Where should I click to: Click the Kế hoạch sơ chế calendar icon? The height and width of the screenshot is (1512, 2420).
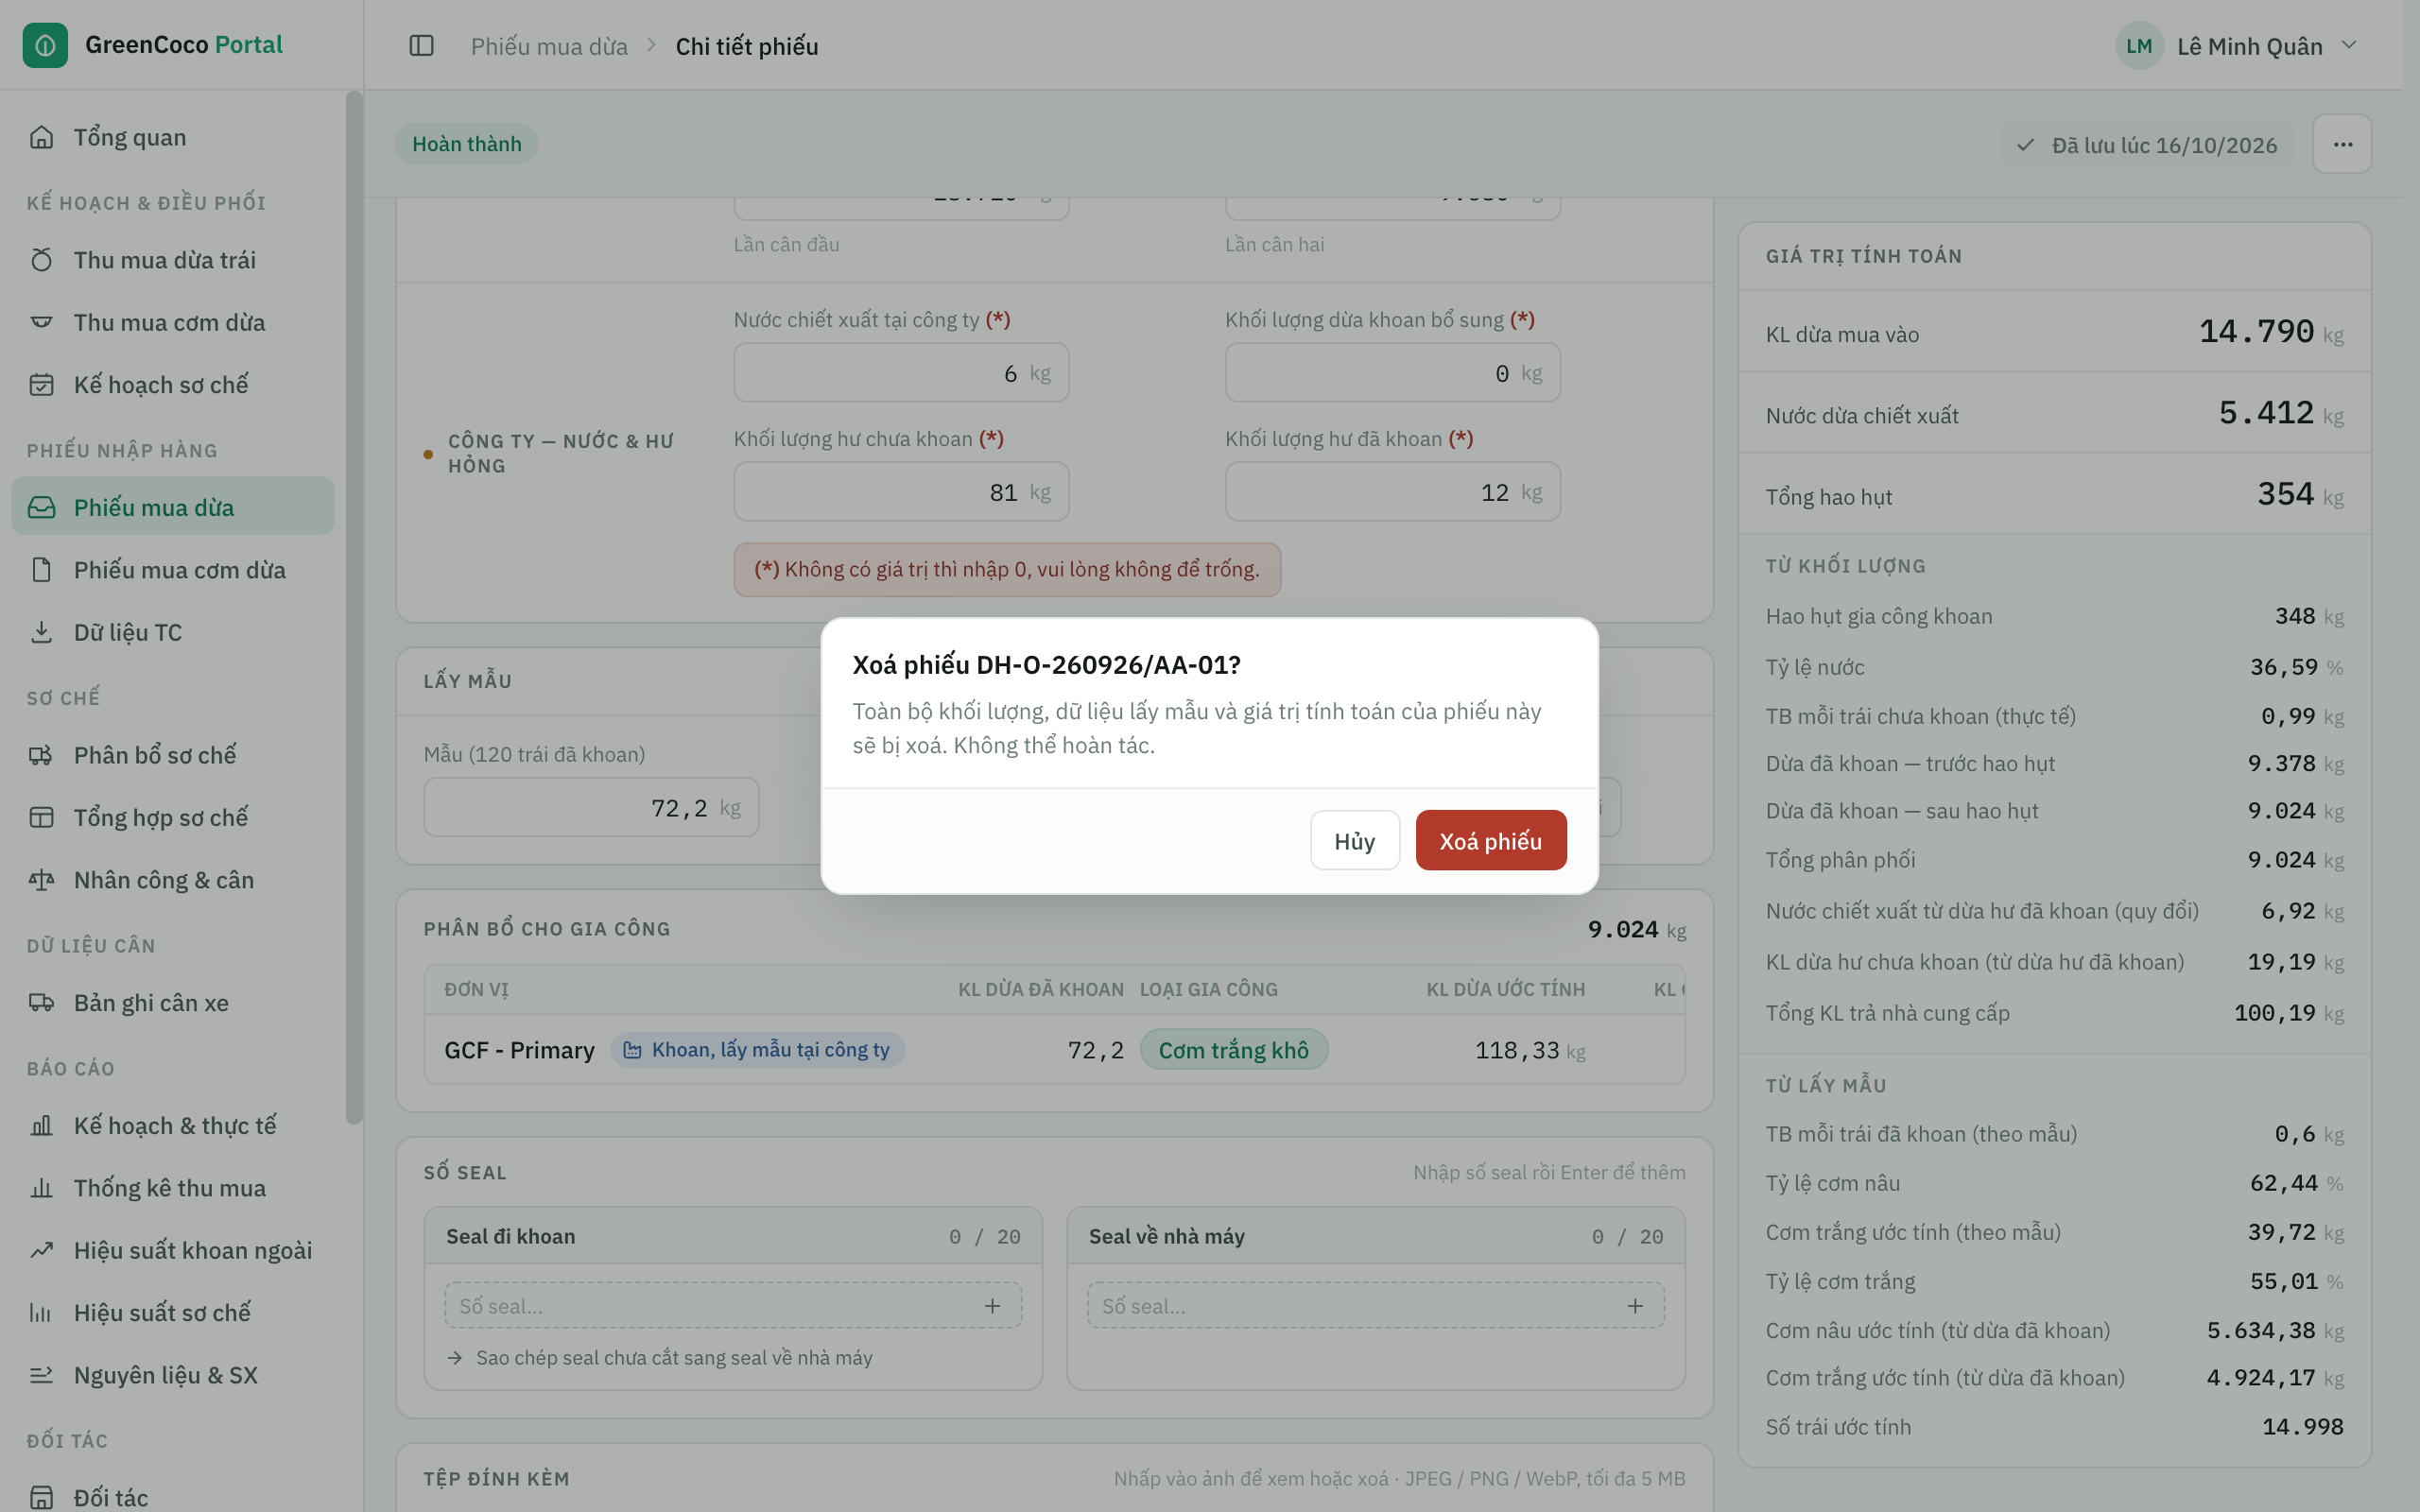tap(41, 384)
